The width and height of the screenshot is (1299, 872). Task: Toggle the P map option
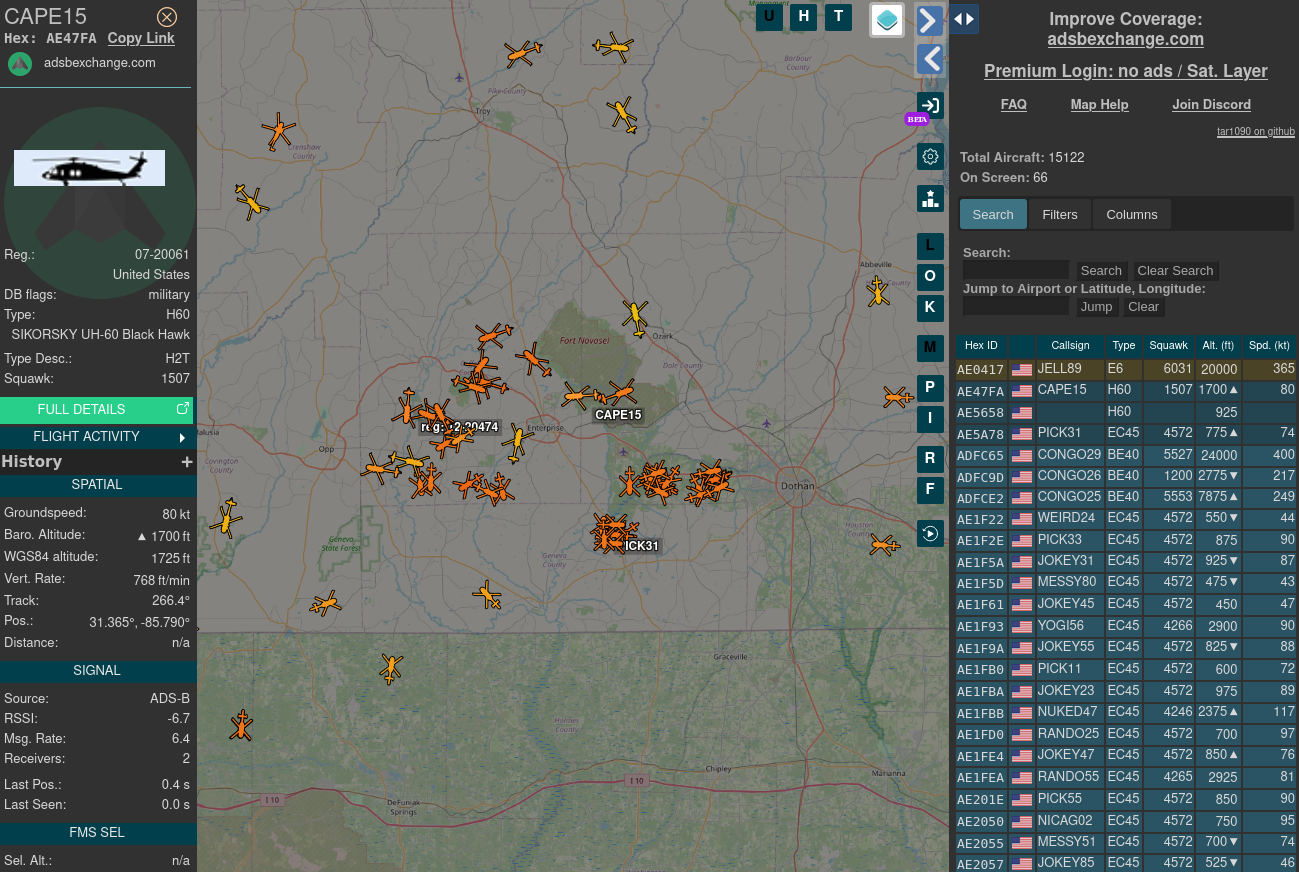pyautogui.click(x=930, y=388)
